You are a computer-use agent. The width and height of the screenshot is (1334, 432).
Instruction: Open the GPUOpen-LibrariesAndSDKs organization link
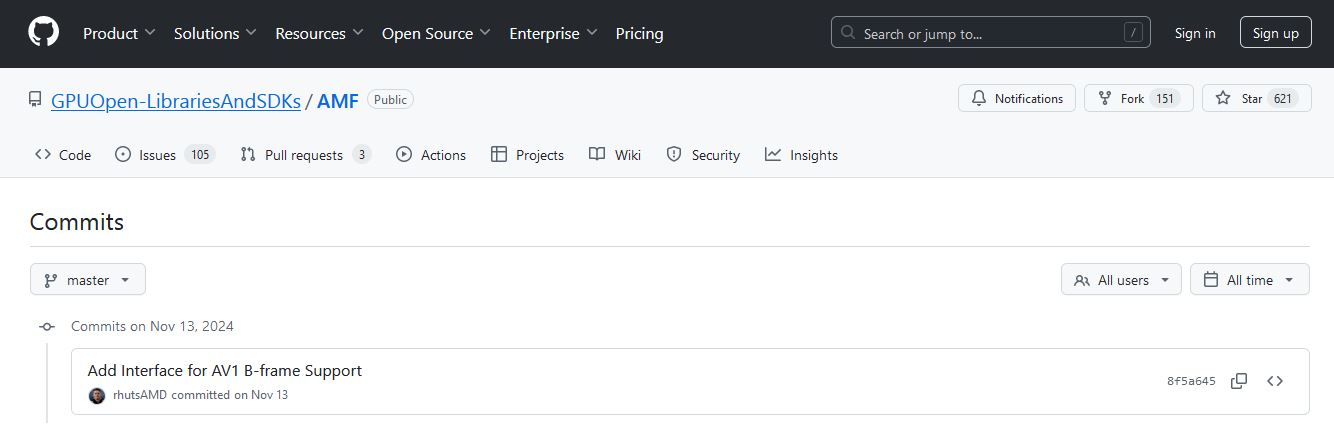click(176, 100)
